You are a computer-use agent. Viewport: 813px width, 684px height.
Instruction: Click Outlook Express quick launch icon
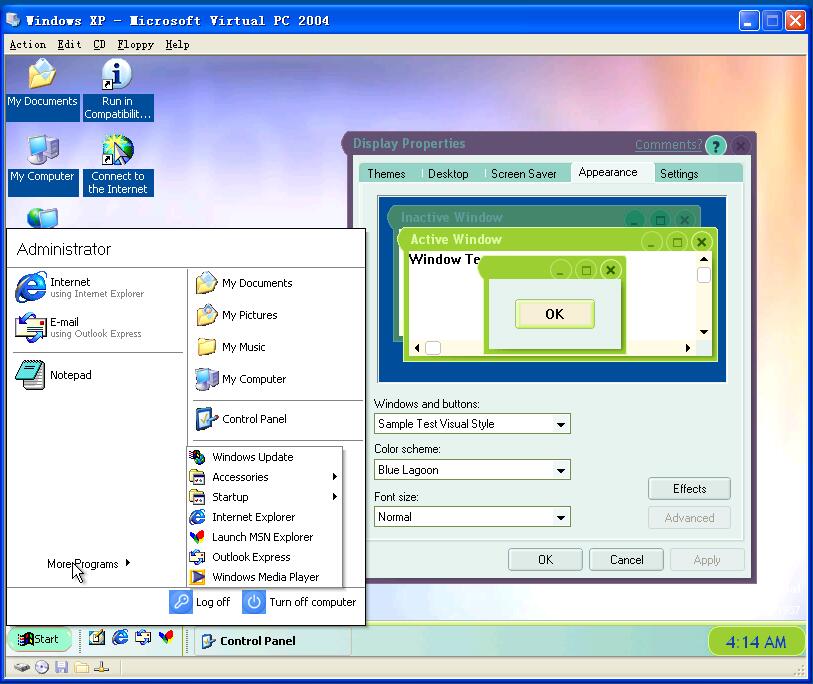coord(143,637)
